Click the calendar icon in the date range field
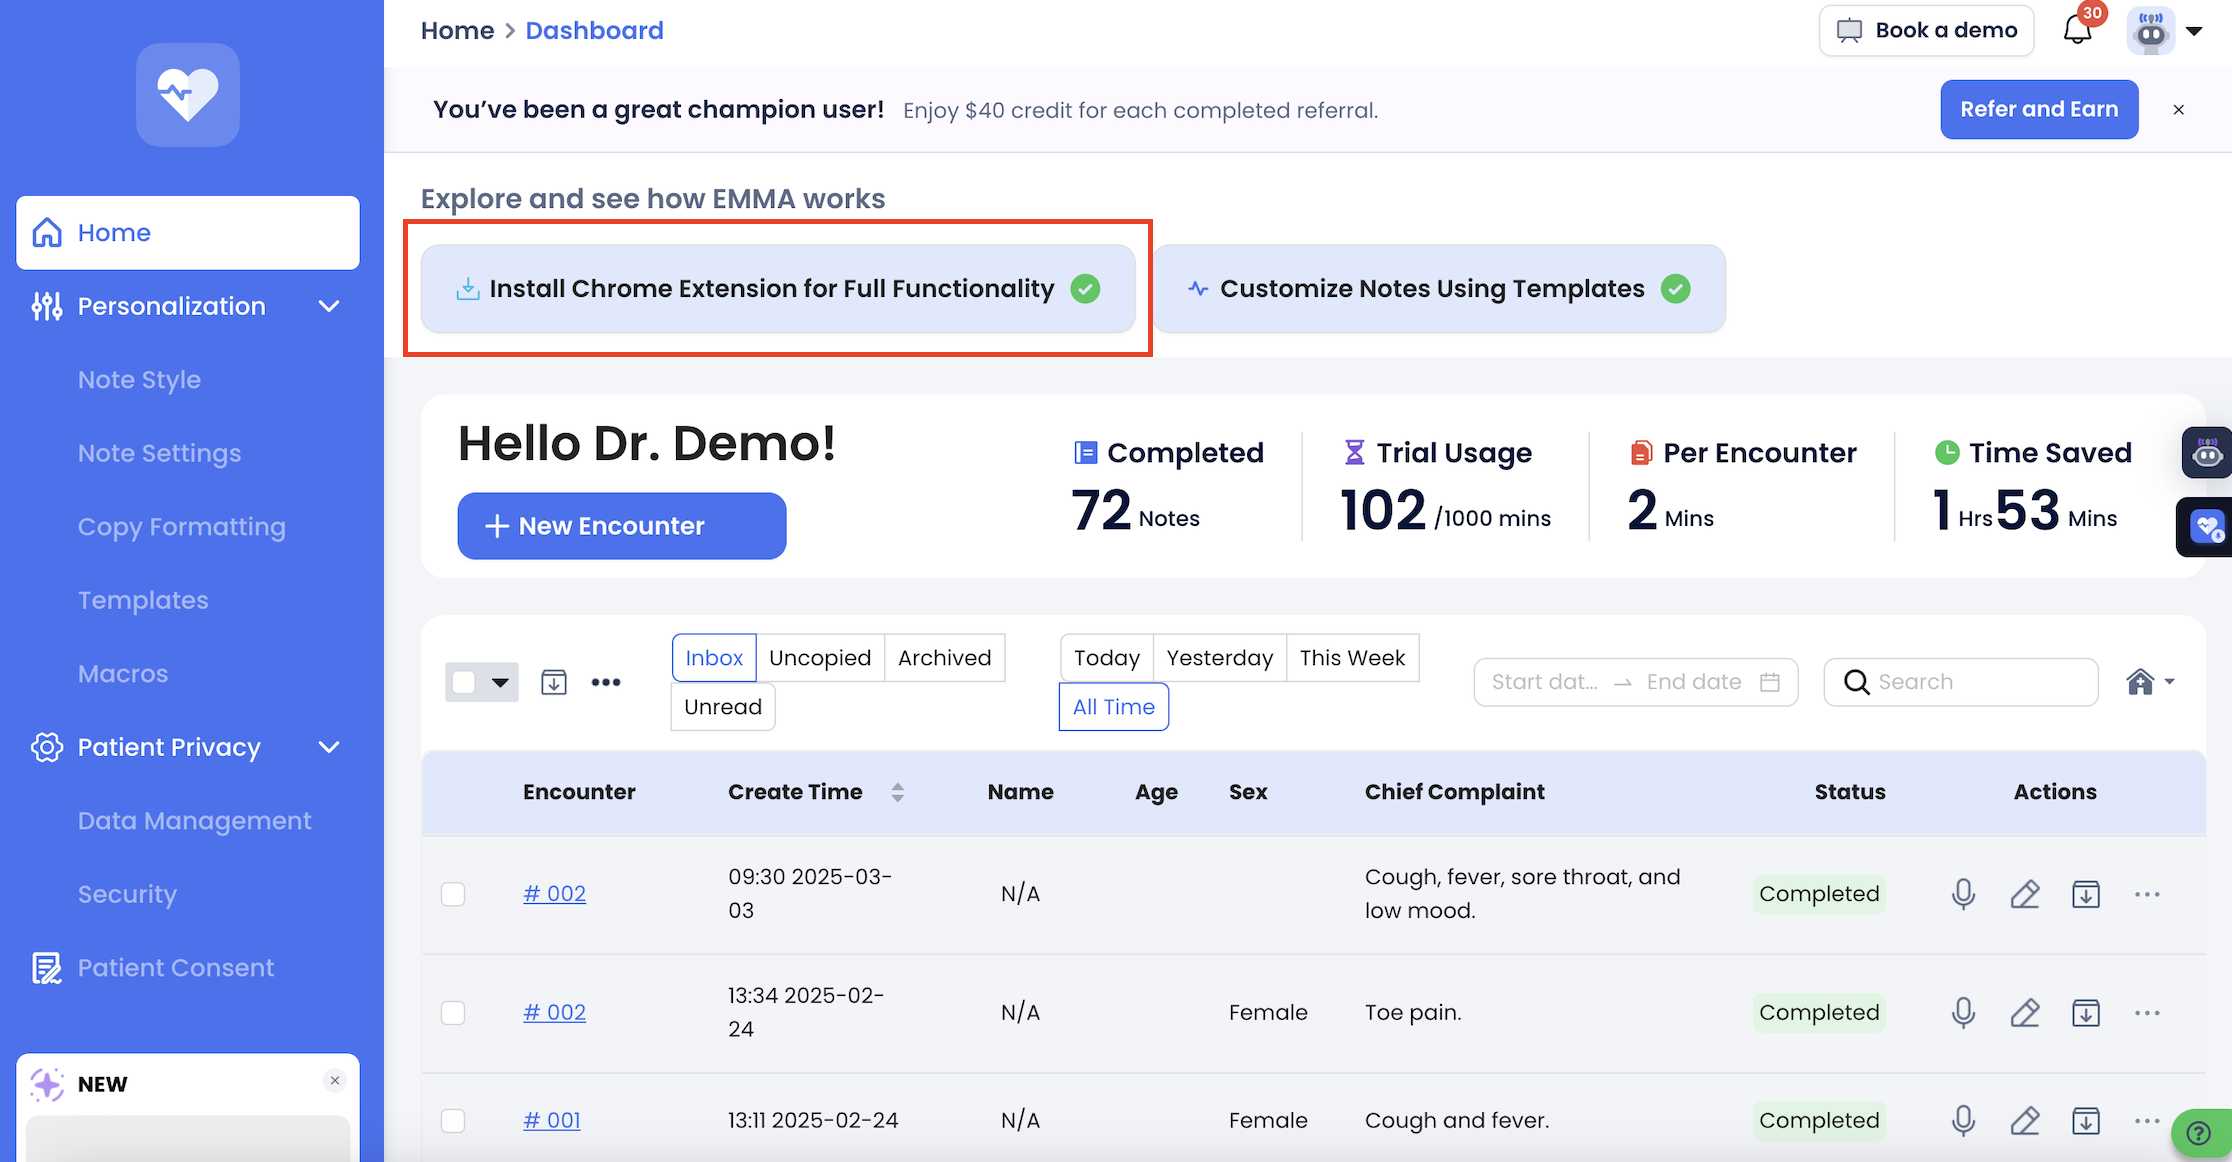Screen dimensions: 2232x1162 [1770, 682]
